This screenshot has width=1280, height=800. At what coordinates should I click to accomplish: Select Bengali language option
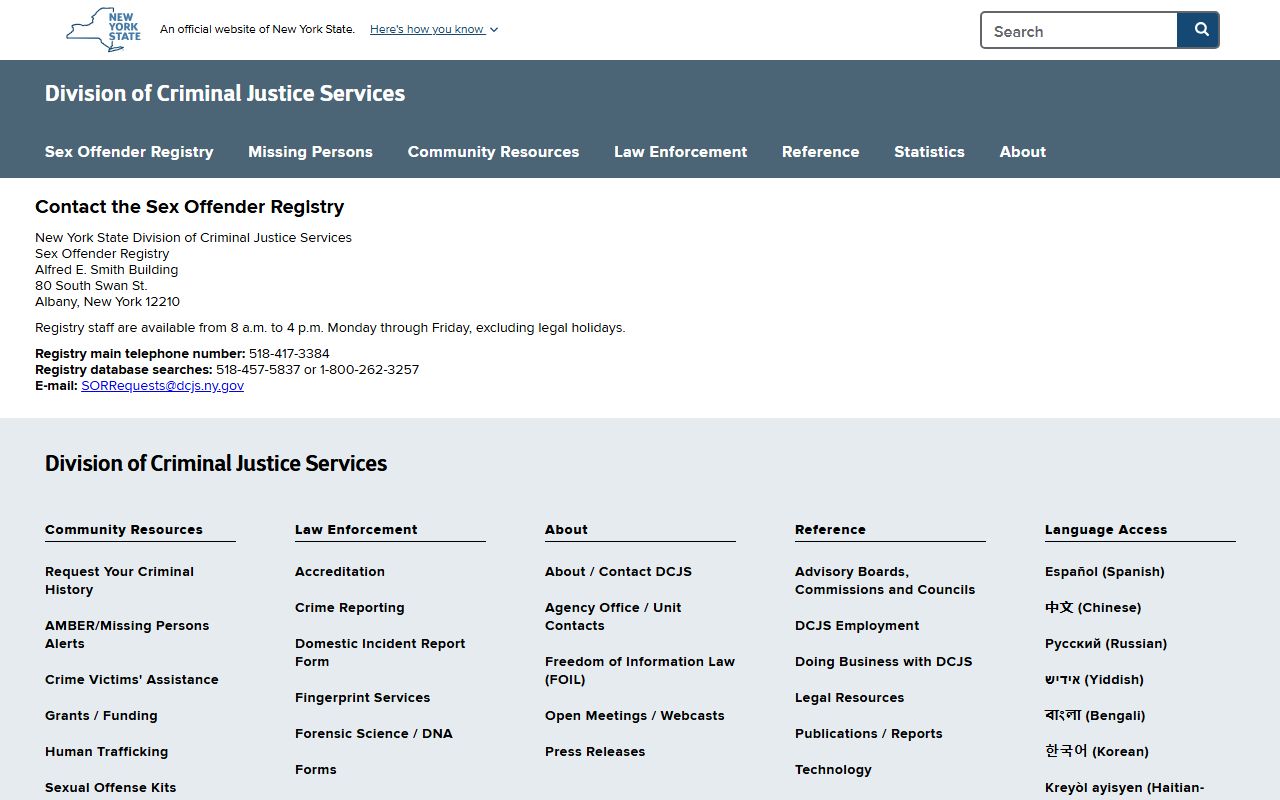1095,715
